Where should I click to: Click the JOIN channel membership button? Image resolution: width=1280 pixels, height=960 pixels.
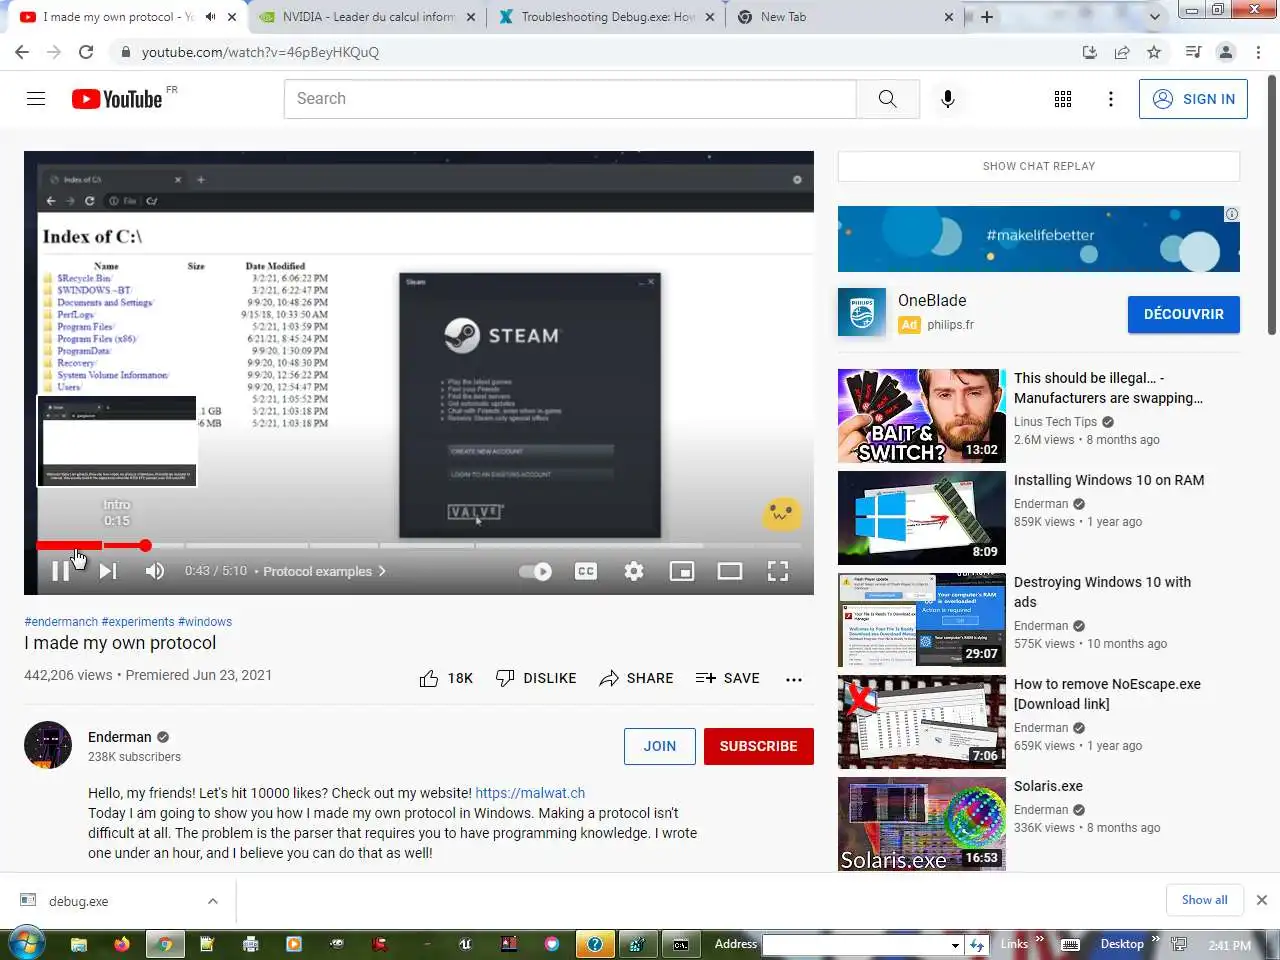660,746
